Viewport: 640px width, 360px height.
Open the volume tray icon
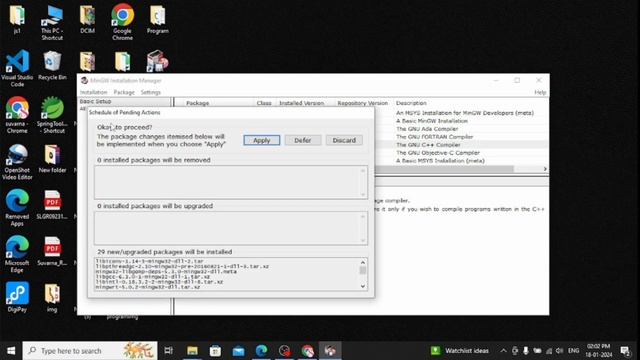tap(560, 351)
